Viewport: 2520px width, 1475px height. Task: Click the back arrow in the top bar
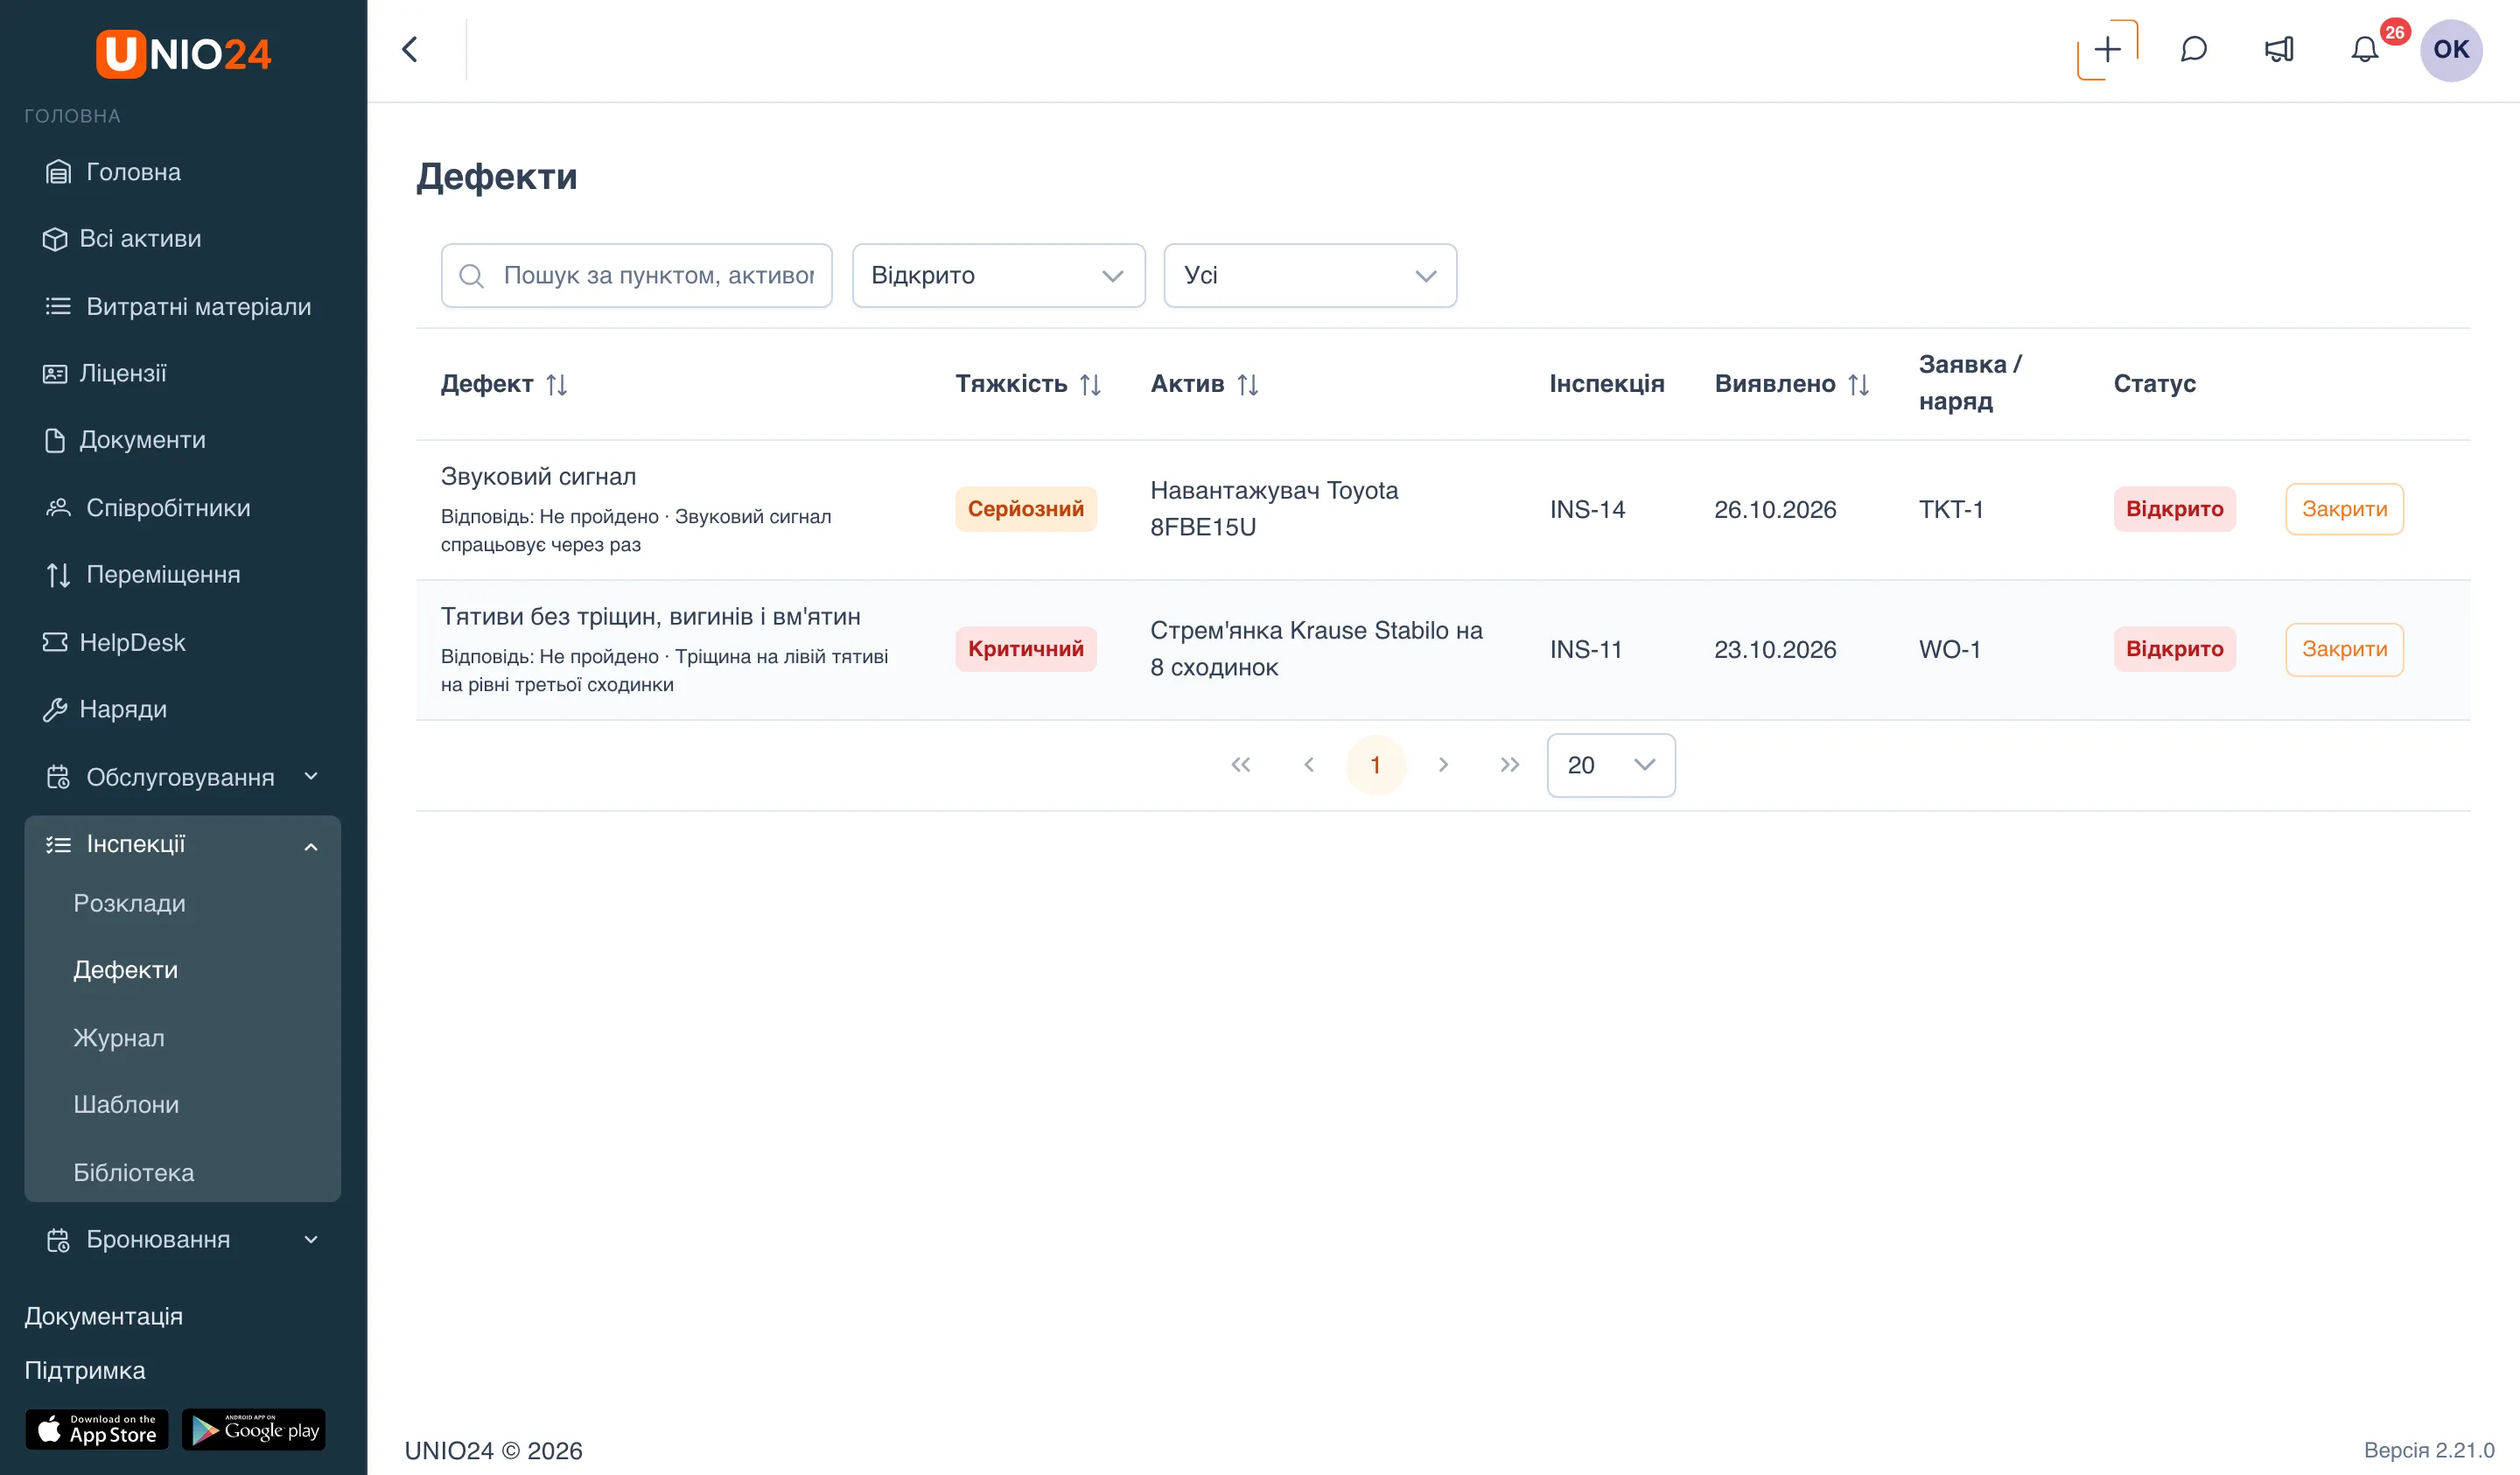[x=410, y=49]
